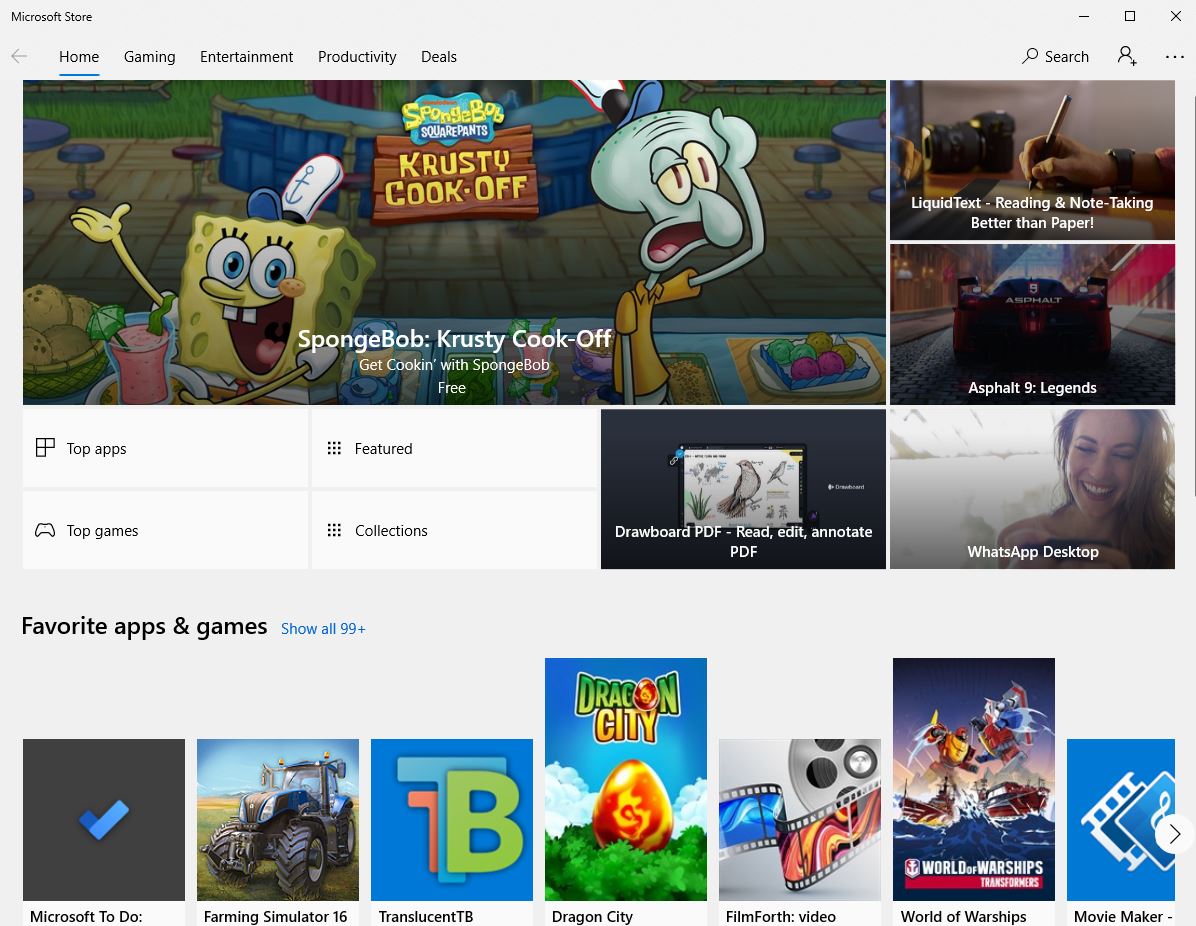Open the FilmForth video editor icon
Screen dimensions: 1196x926
[x=799, y=819]
